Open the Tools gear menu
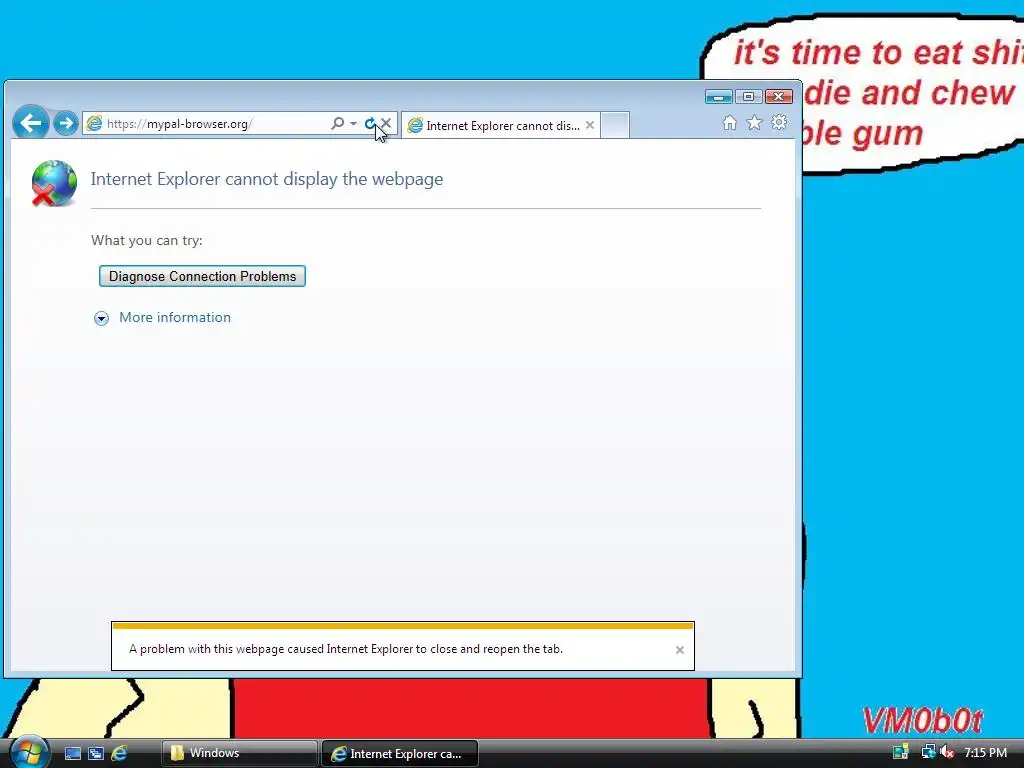Image resolution: width=1024 pixels, height=768 pixels. [779, 122]
